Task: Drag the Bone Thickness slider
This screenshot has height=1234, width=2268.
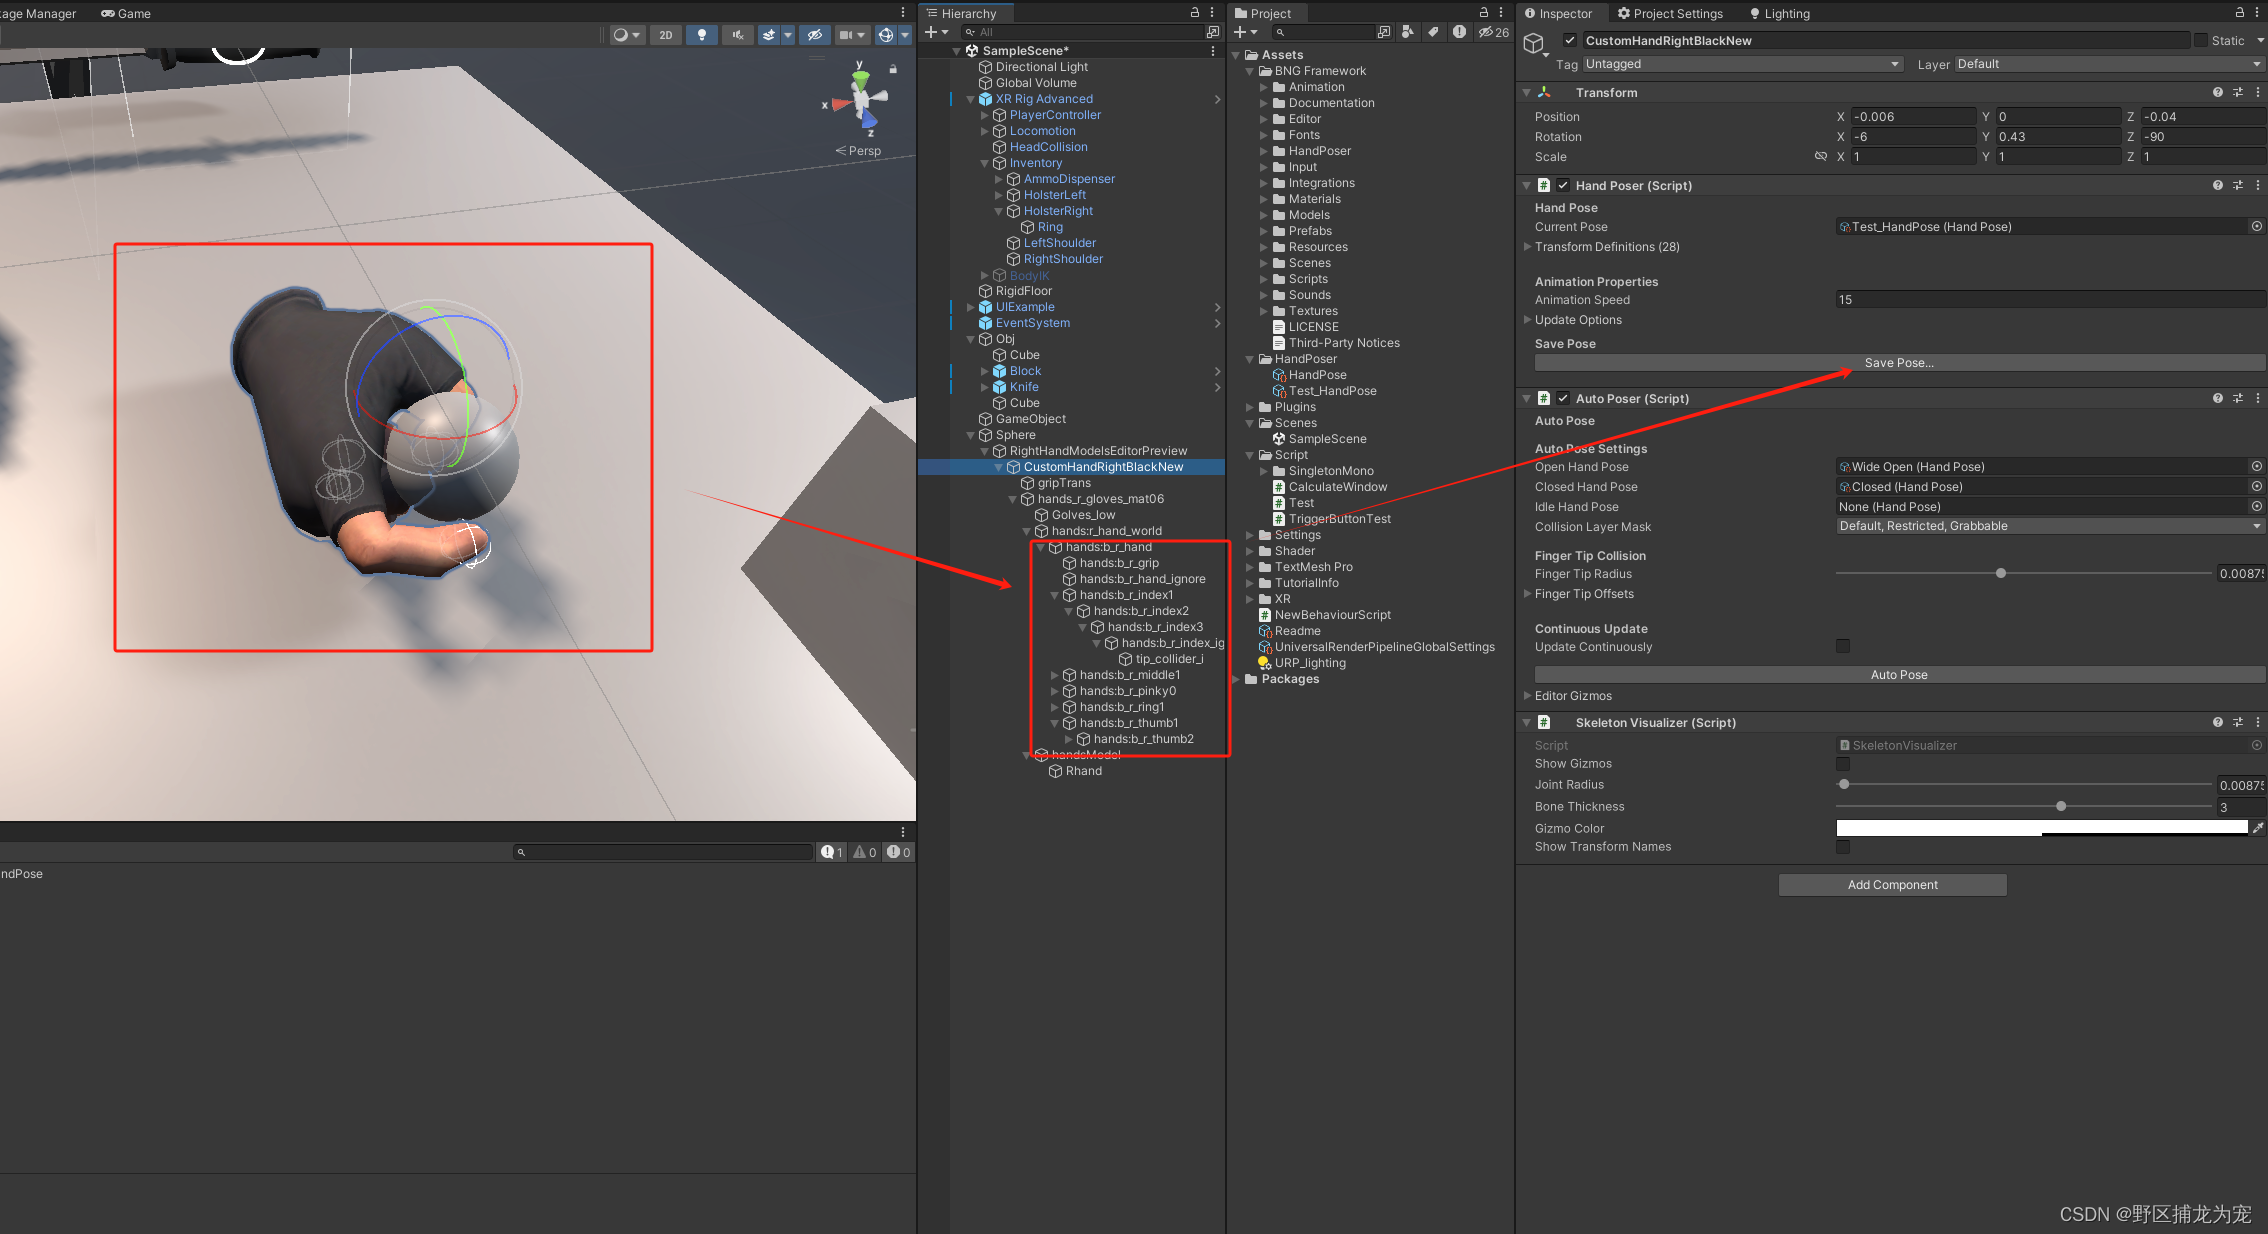Action: (2061, 805)
